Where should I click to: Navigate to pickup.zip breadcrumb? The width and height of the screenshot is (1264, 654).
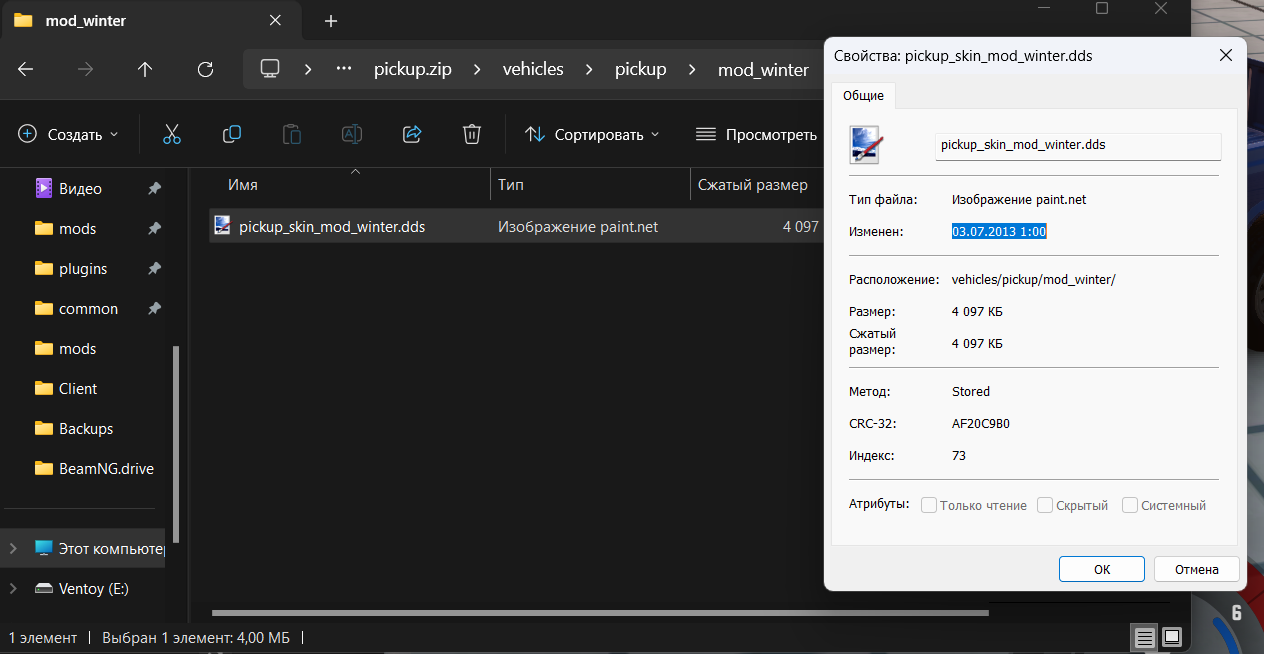coord(413,69)
